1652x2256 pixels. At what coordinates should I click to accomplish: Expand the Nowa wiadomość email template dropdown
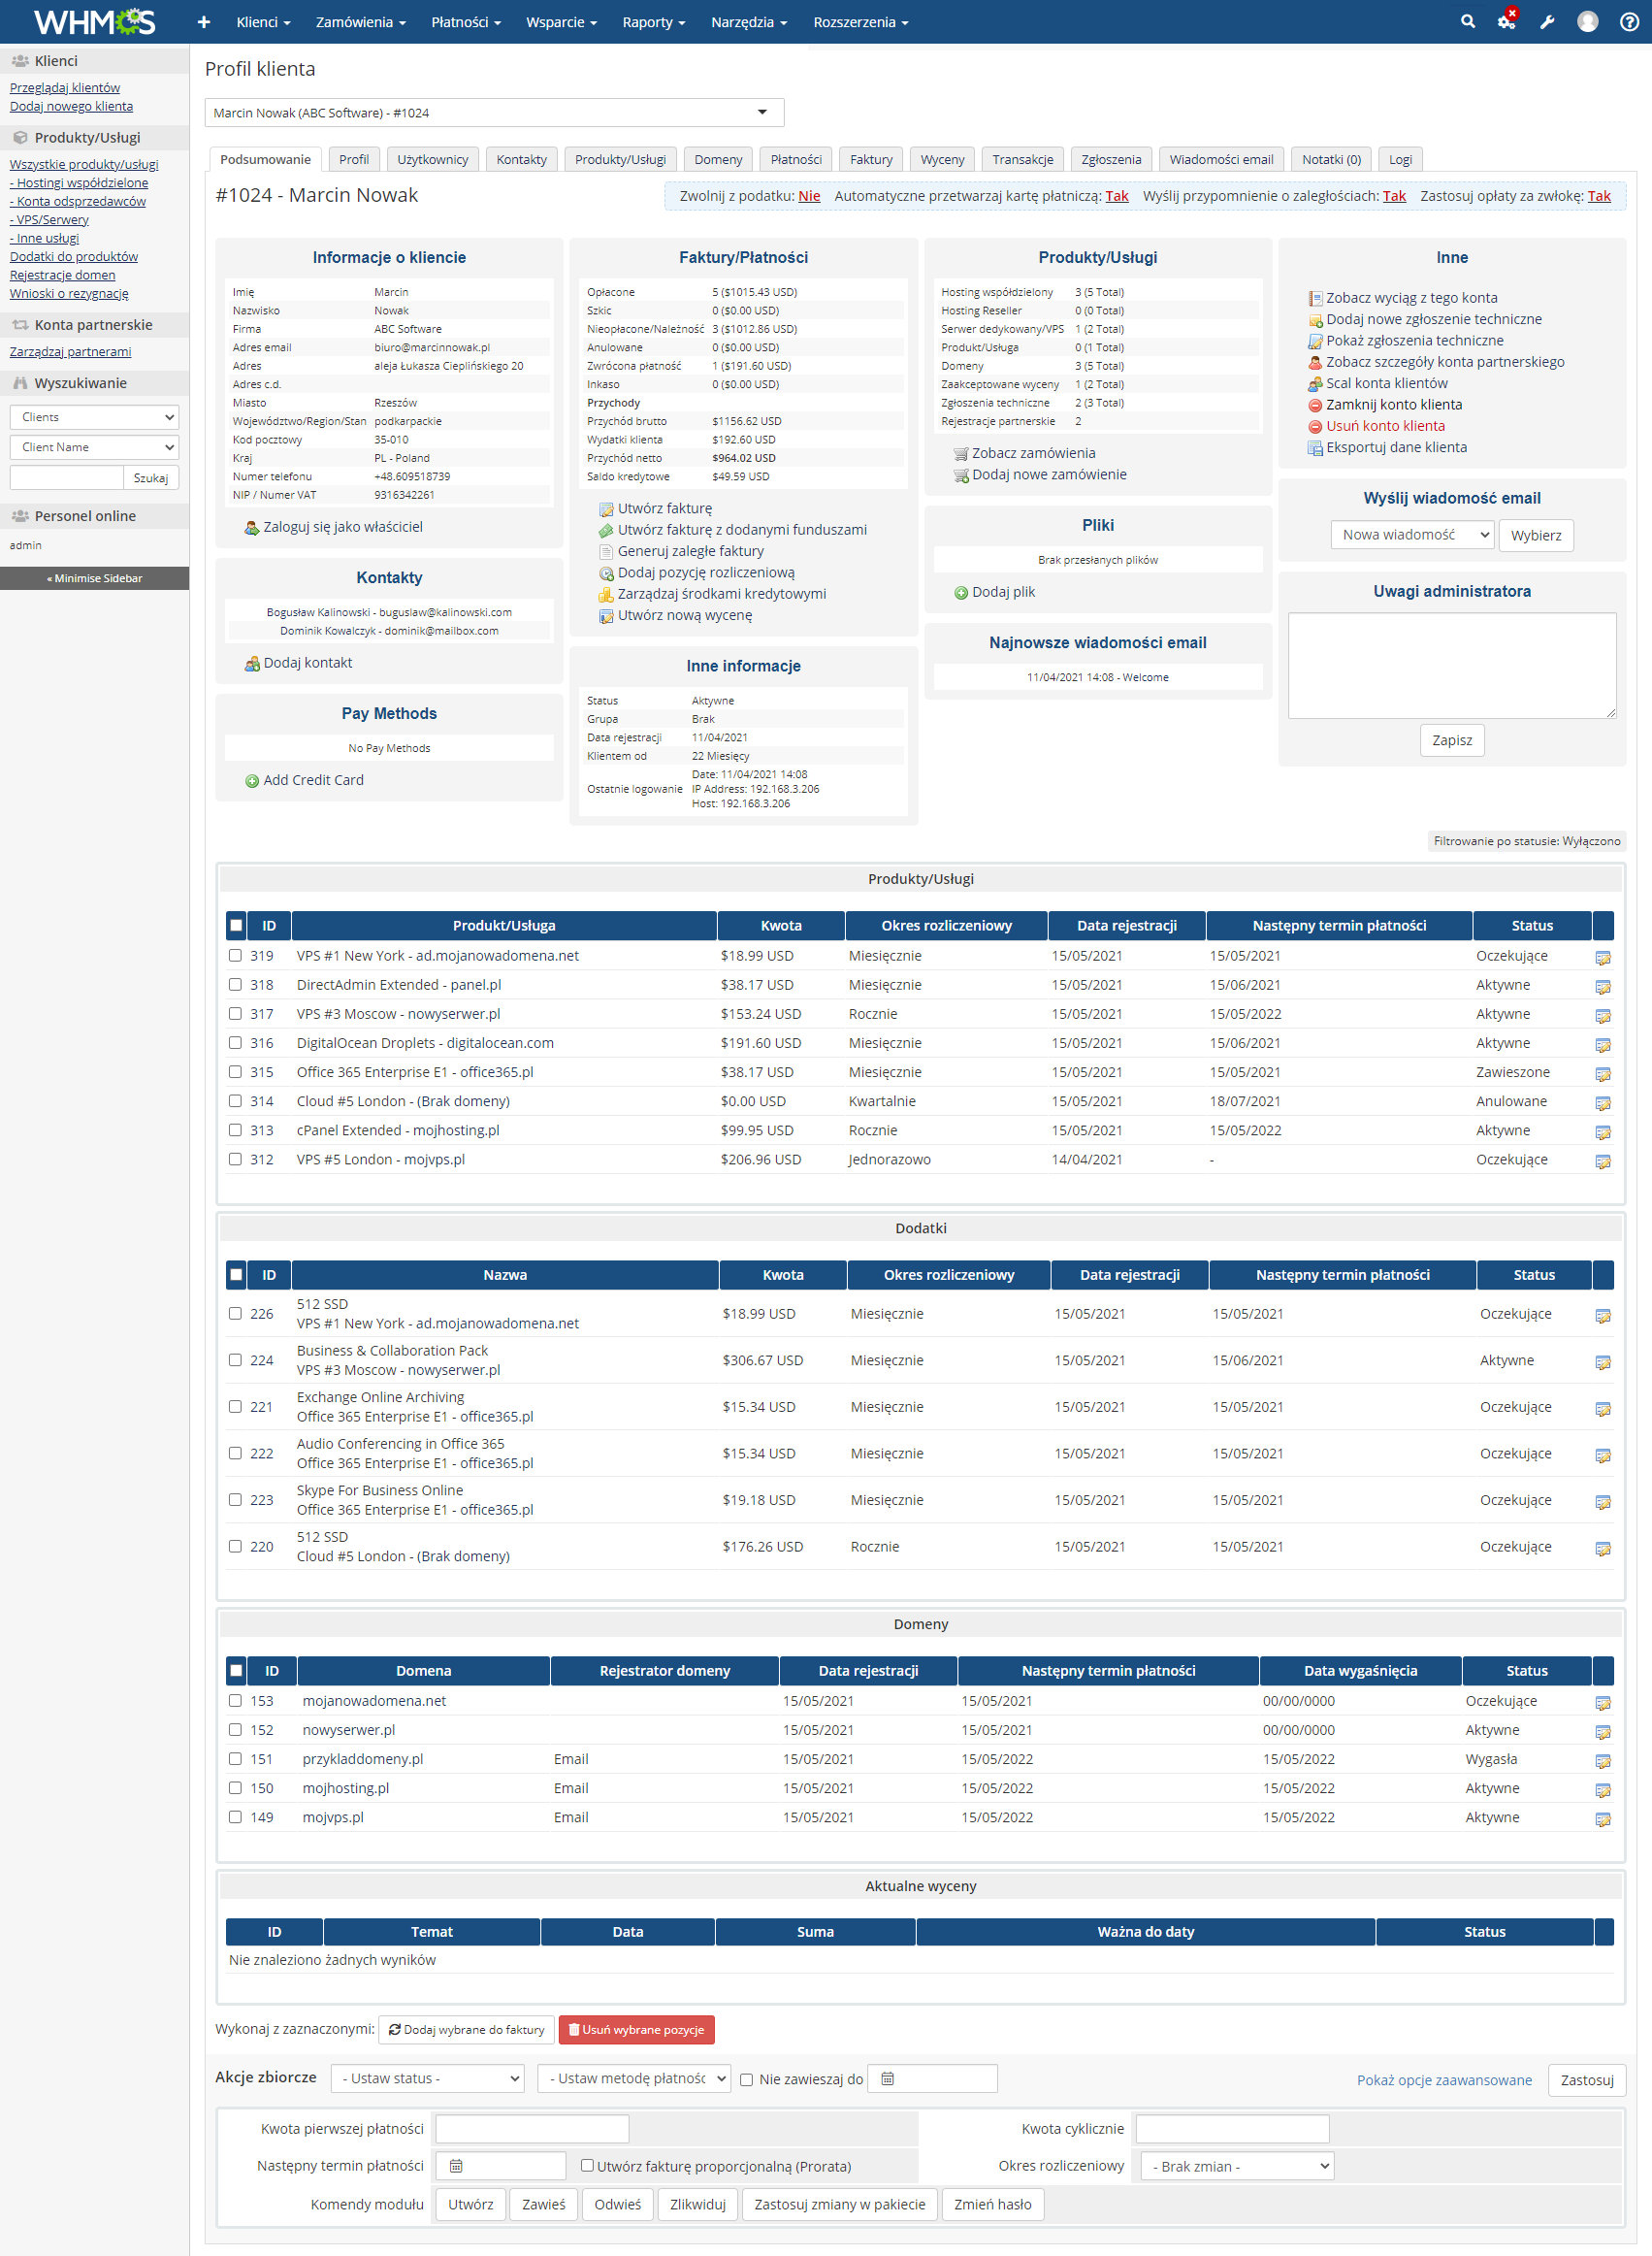(x=1411, y=535)
